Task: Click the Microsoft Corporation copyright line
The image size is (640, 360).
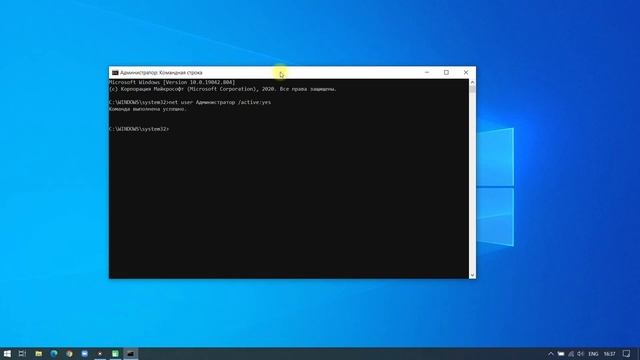Action: [223, 89]
